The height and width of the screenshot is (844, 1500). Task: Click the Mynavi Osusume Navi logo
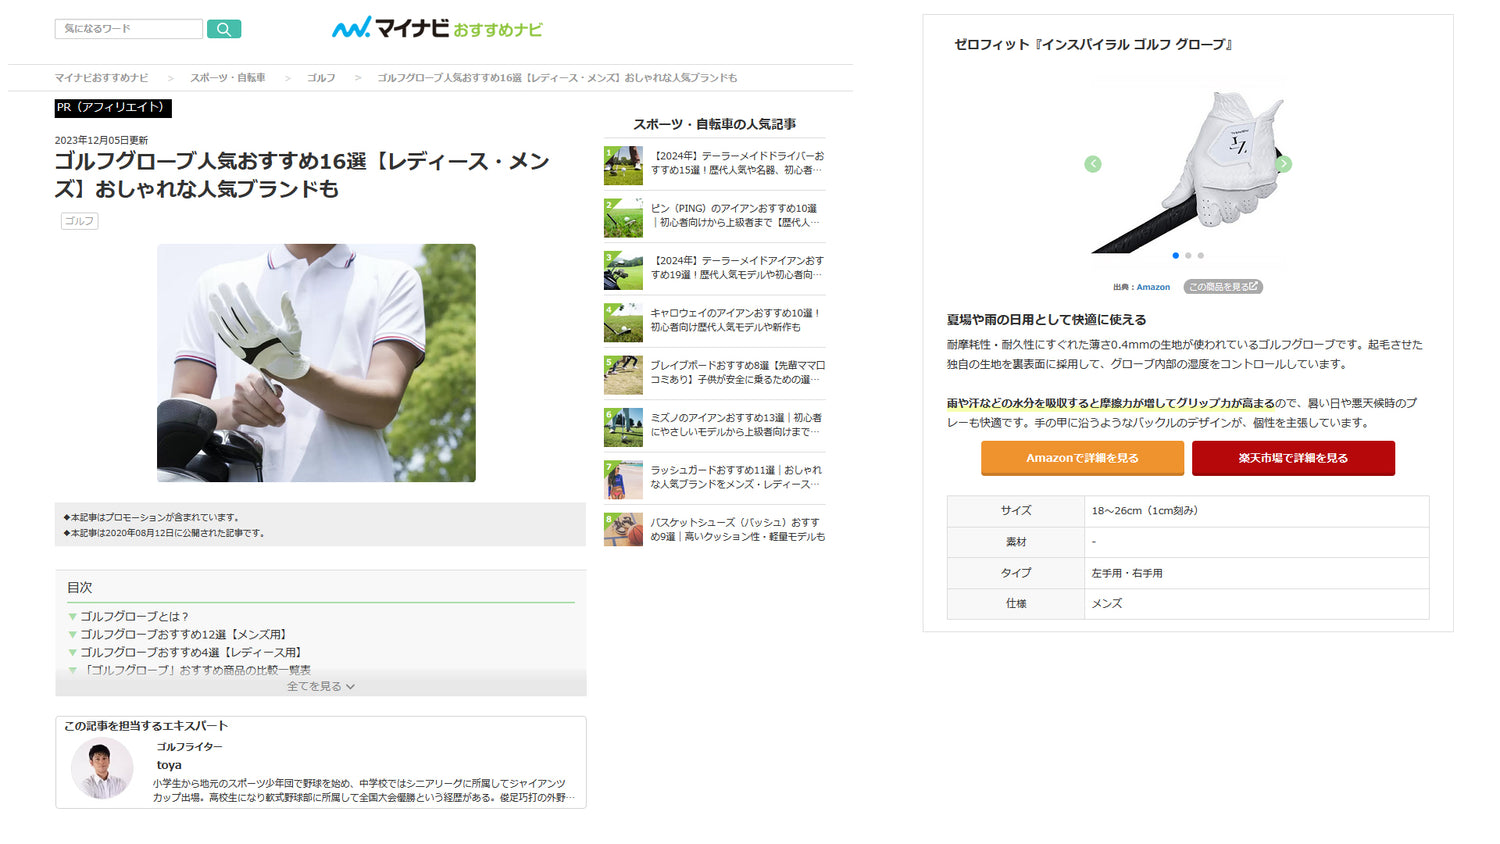[437, 28]
